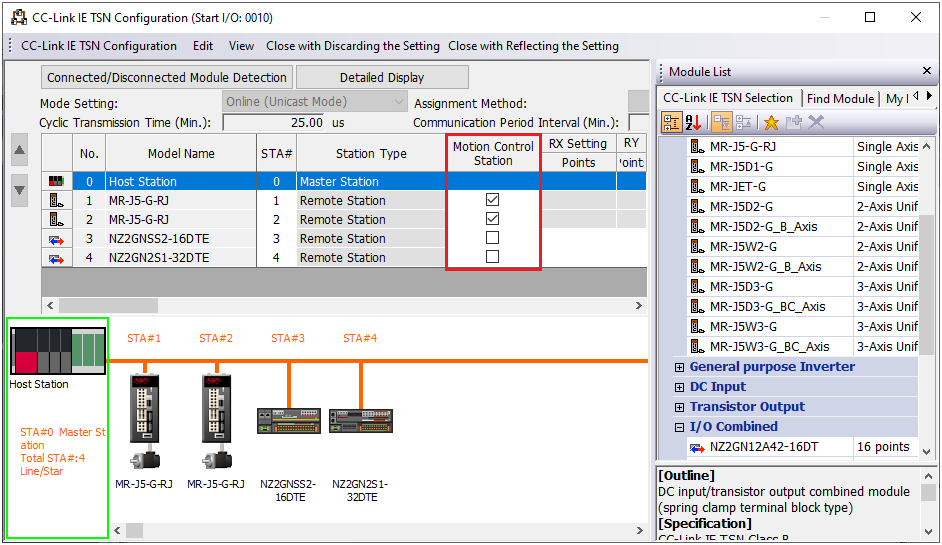Screen dimensions: 942x545
Task: Click the expand all tree icon in Module List
Action: pyautogui.click(x=722, y=123)
